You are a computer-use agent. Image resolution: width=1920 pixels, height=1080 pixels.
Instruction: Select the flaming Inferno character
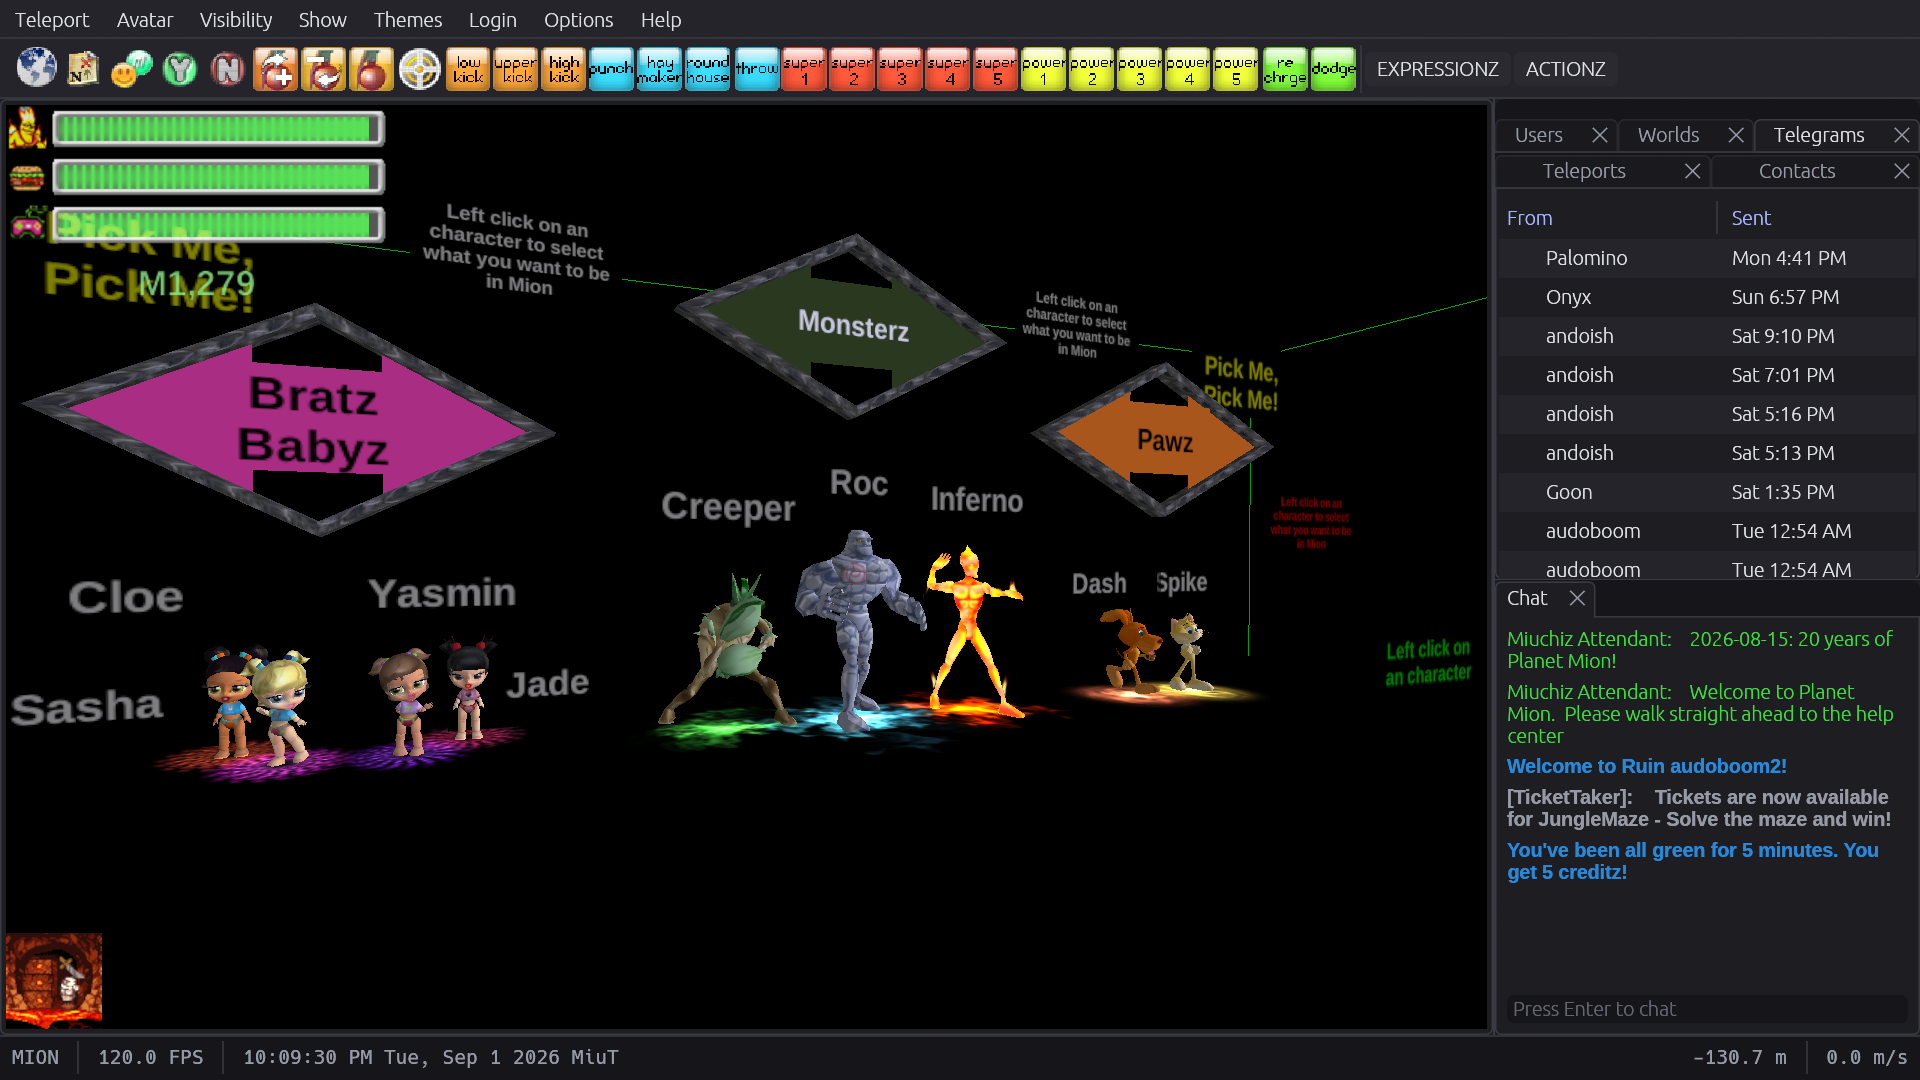(972, 632)
